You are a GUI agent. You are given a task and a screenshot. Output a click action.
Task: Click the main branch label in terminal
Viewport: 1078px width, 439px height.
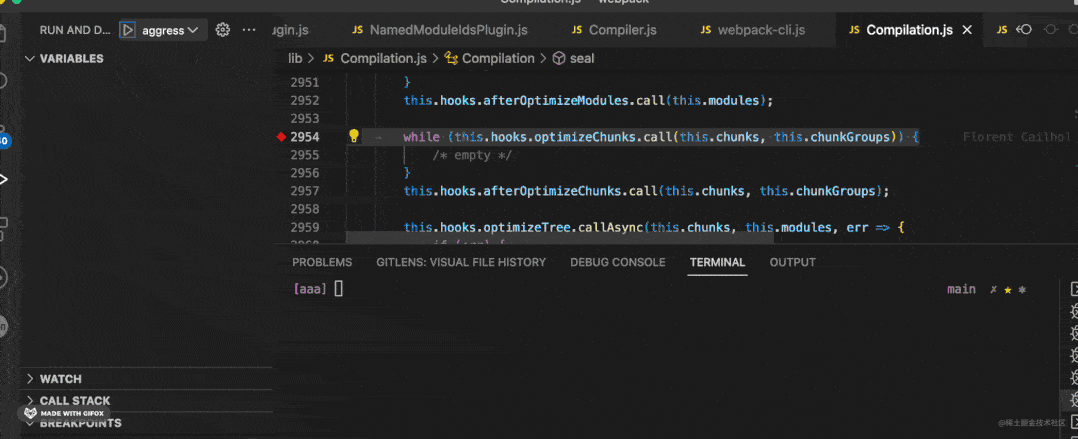[961, 289]
